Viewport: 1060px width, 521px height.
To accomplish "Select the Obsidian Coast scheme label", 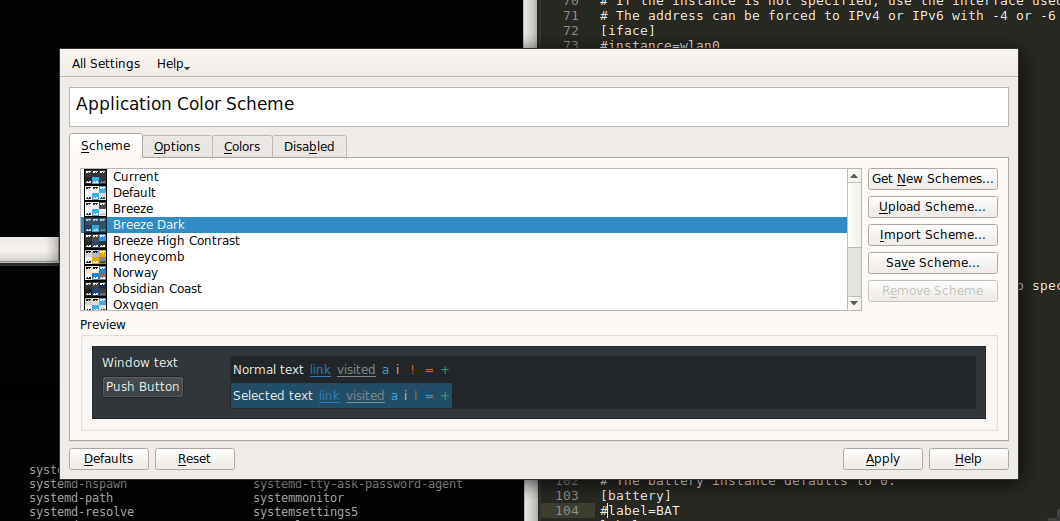I will point(158,289).
